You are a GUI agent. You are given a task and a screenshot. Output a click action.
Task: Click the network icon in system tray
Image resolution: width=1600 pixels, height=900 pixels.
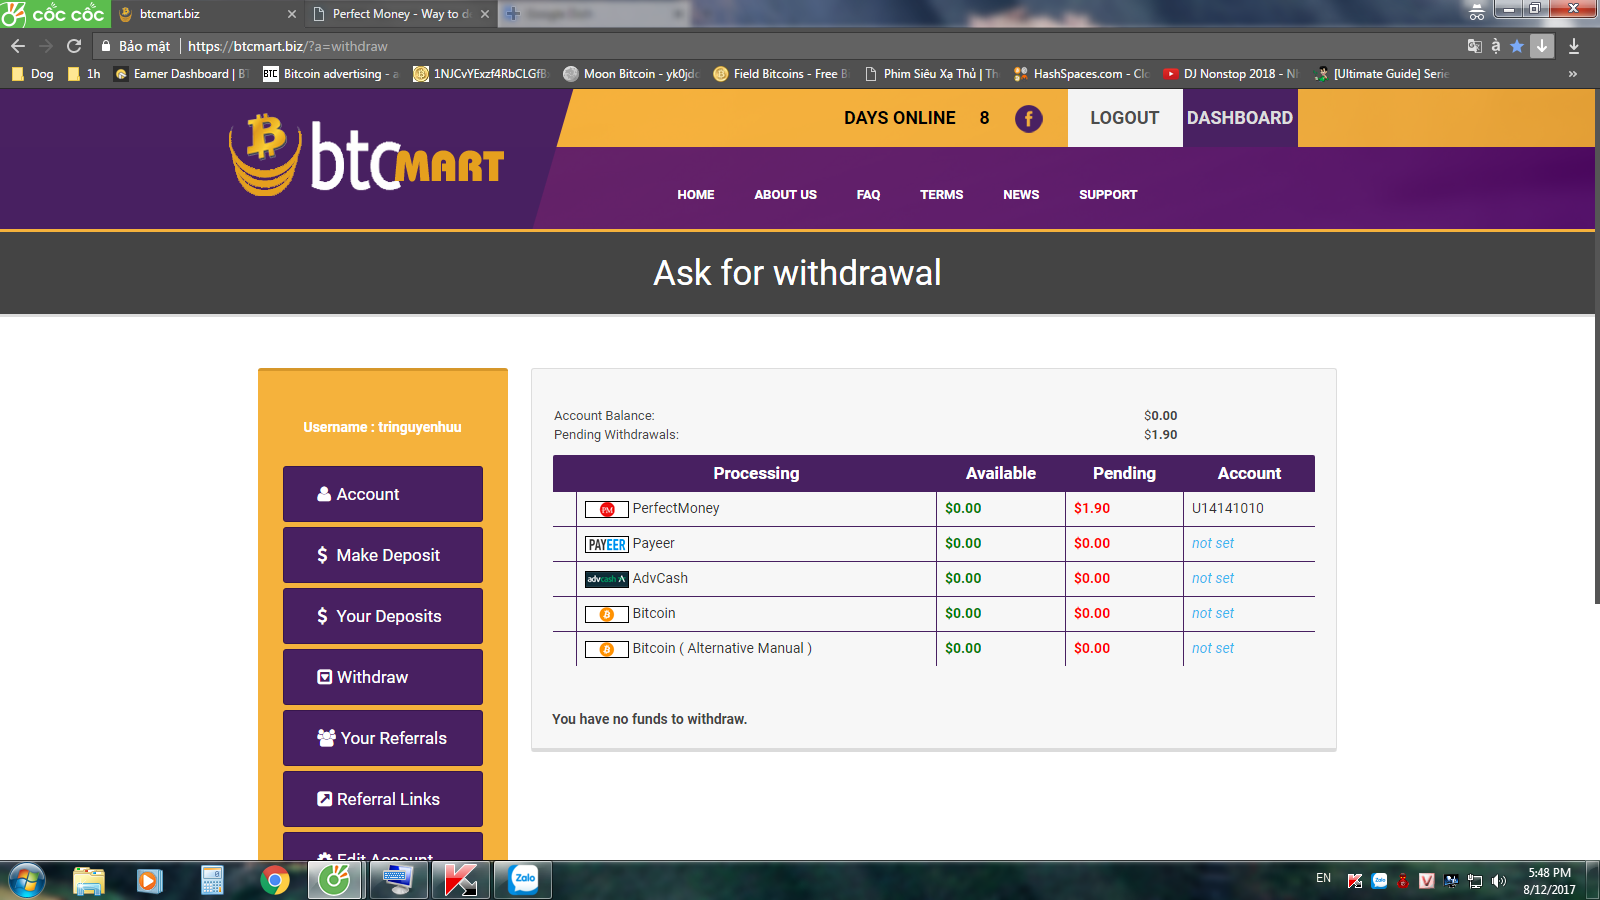coord(1475,881)
